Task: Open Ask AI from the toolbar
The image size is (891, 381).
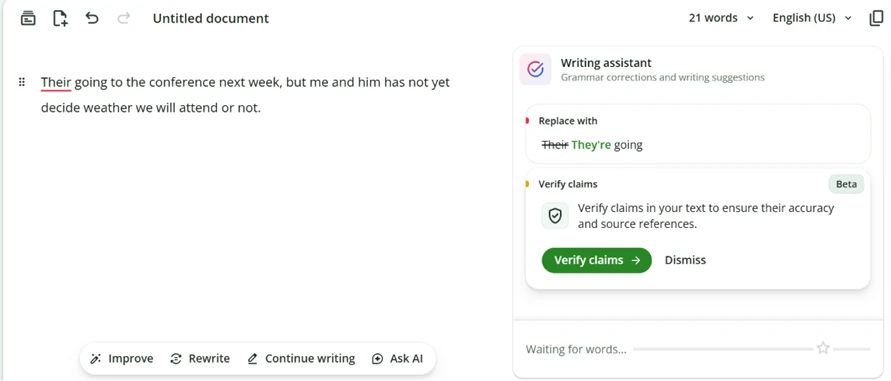Action: click(397, 359)
